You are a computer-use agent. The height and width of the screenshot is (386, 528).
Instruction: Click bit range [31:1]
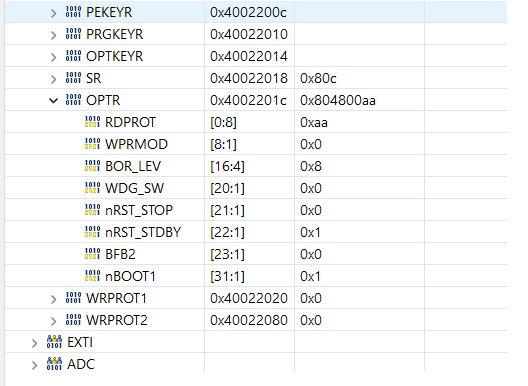coord(228,276)
